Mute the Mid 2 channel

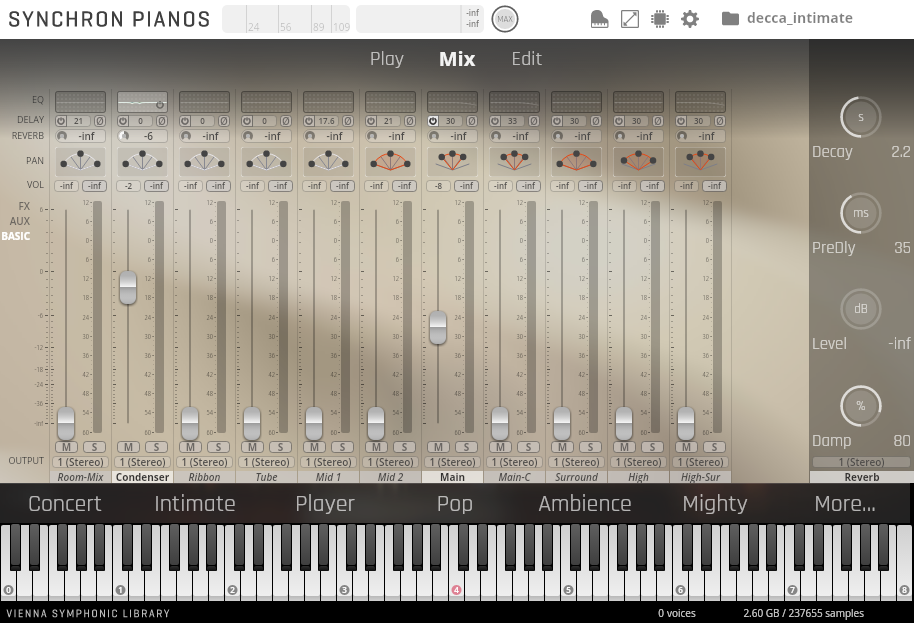[x=377, y=447]
